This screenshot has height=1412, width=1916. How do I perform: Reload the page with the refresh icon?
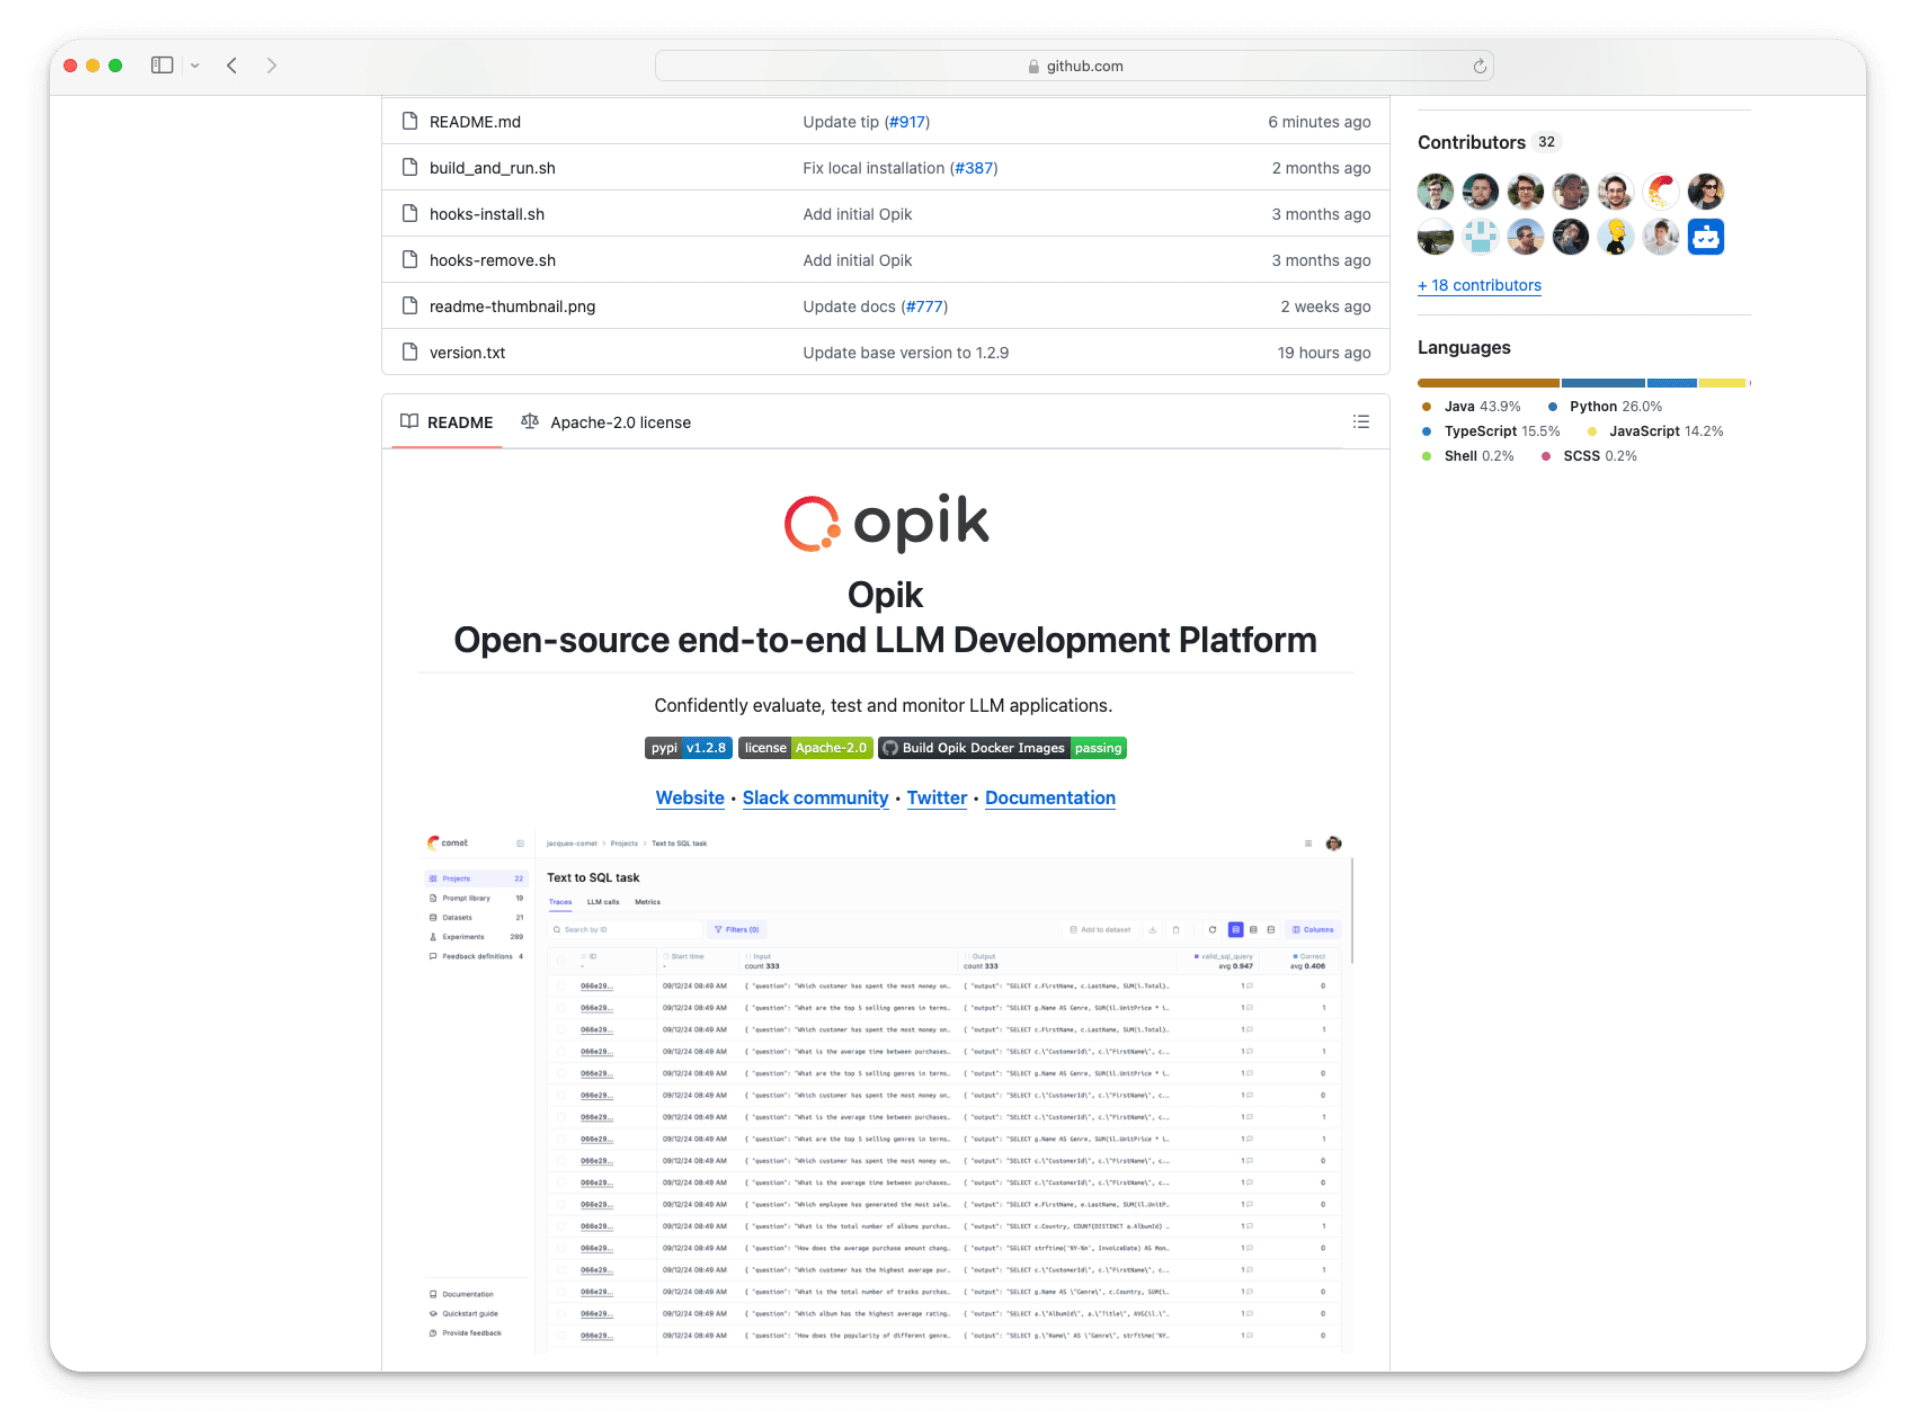pyautogui.click(x=1479, y=66)
